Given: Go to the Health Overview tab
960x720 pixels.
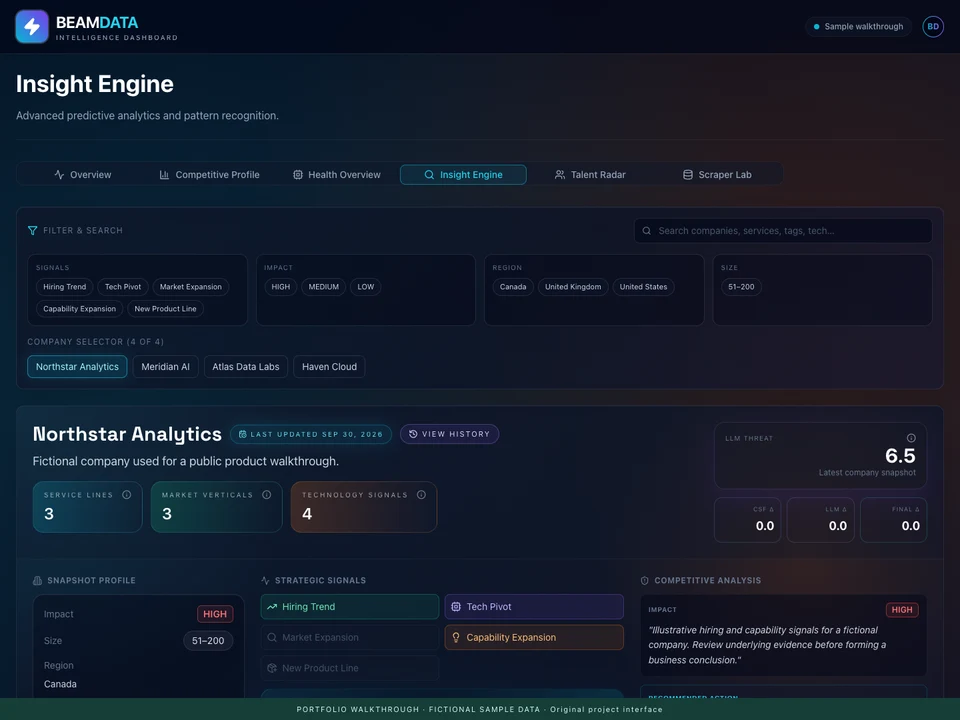Looking at the screenshot, I should click(337, 174).
